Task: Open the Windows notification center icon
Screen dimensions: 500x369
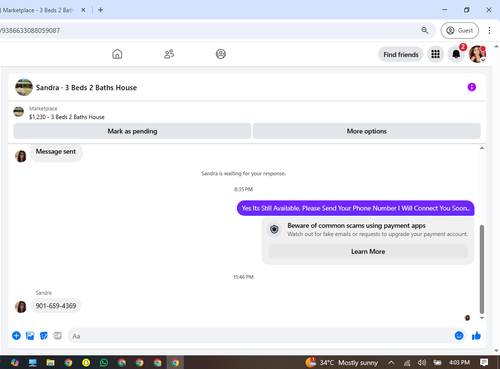Action: point(484,362)
